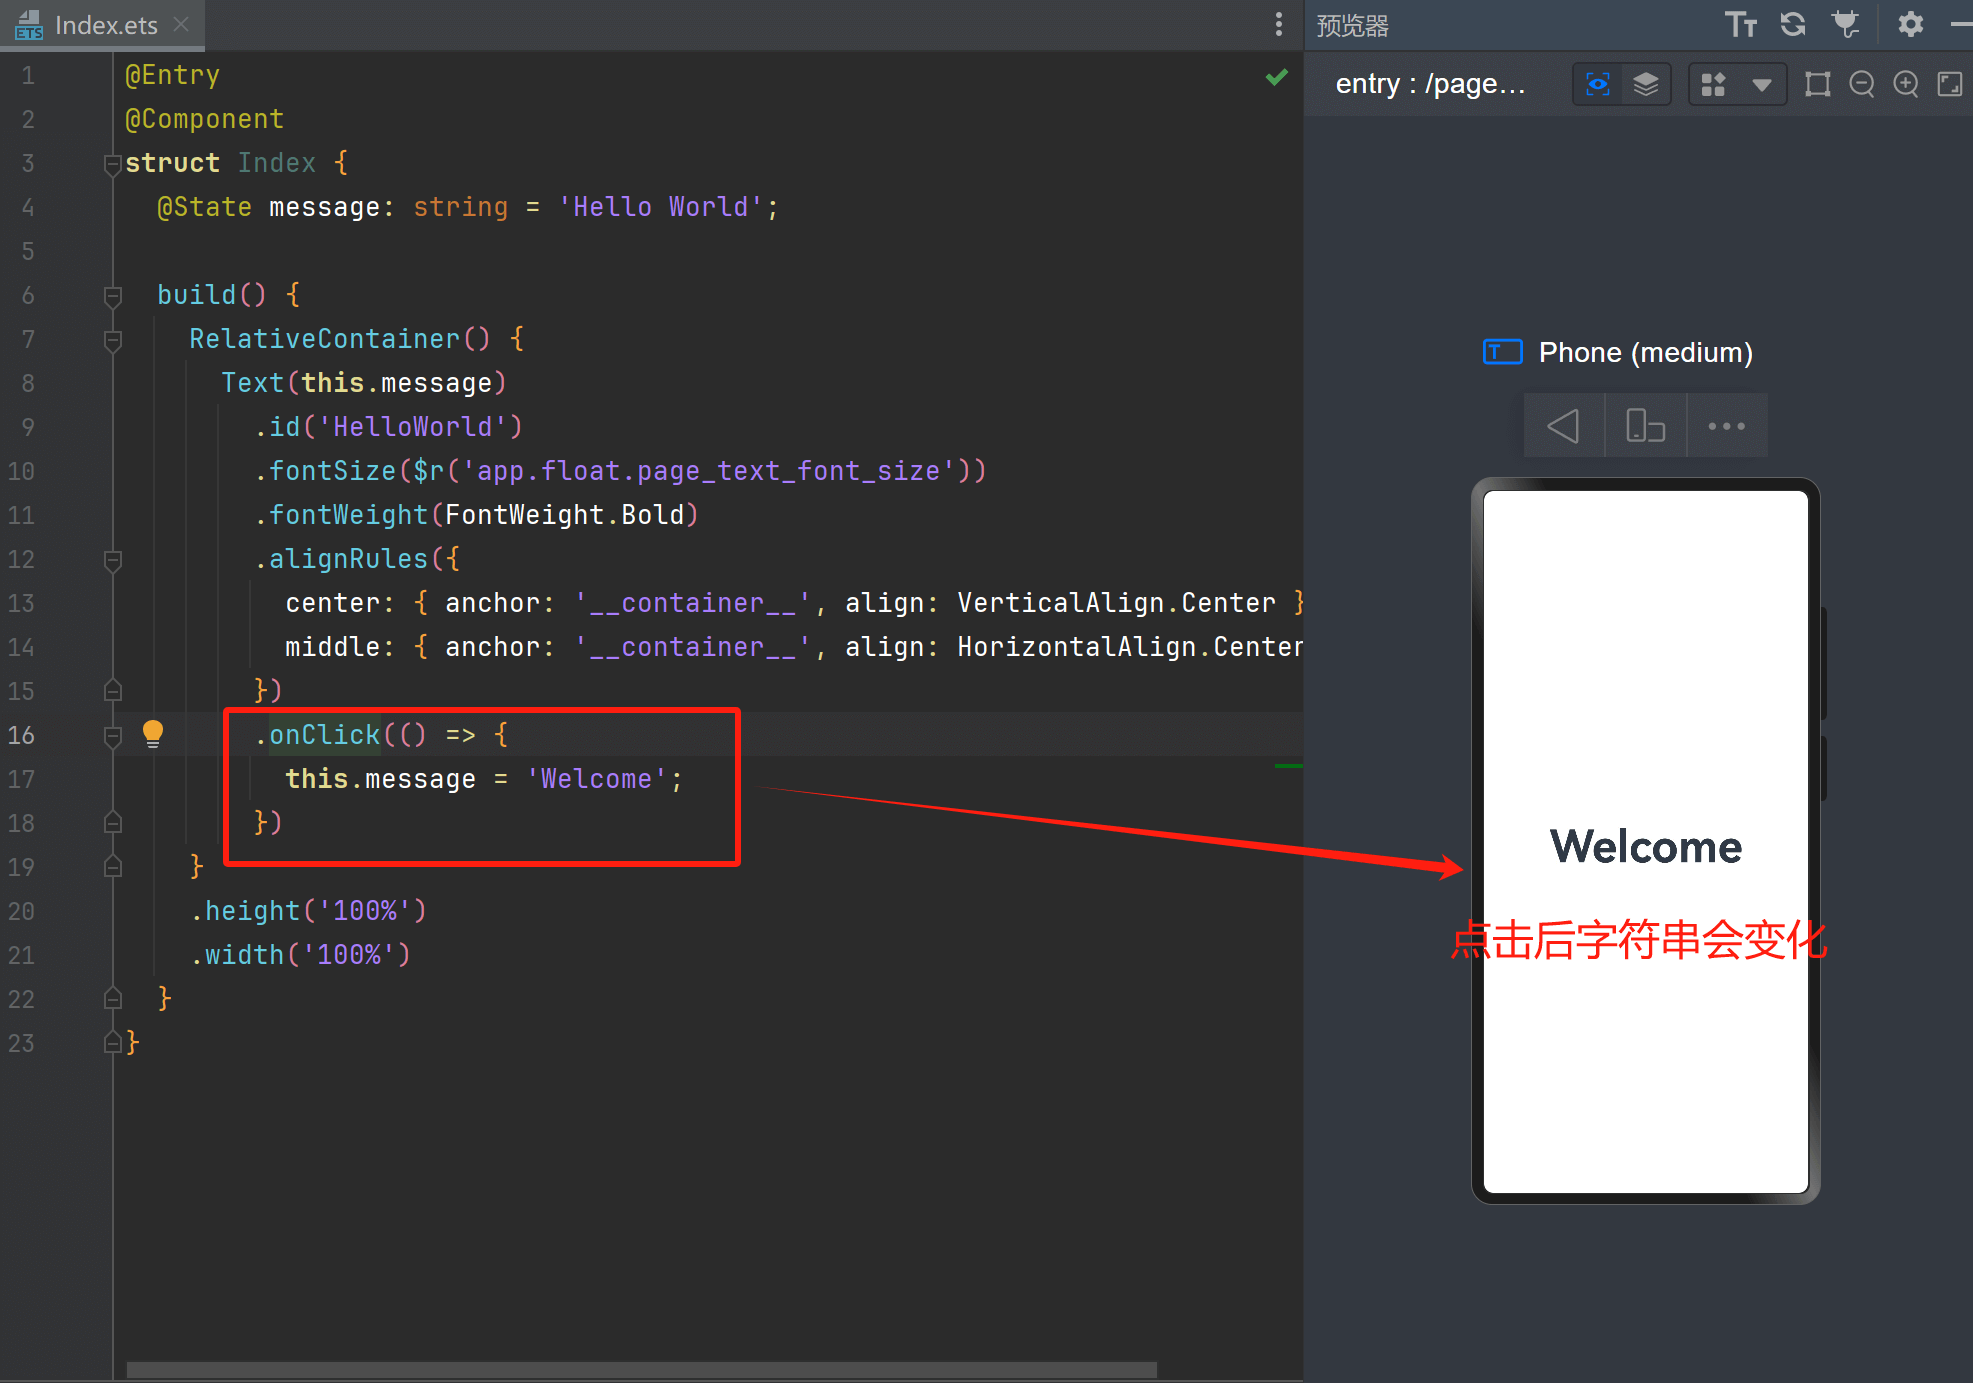This screenshot has width=1973, height=1383.
Task: Open the three-dots more options above phone
Action: 1726,426
